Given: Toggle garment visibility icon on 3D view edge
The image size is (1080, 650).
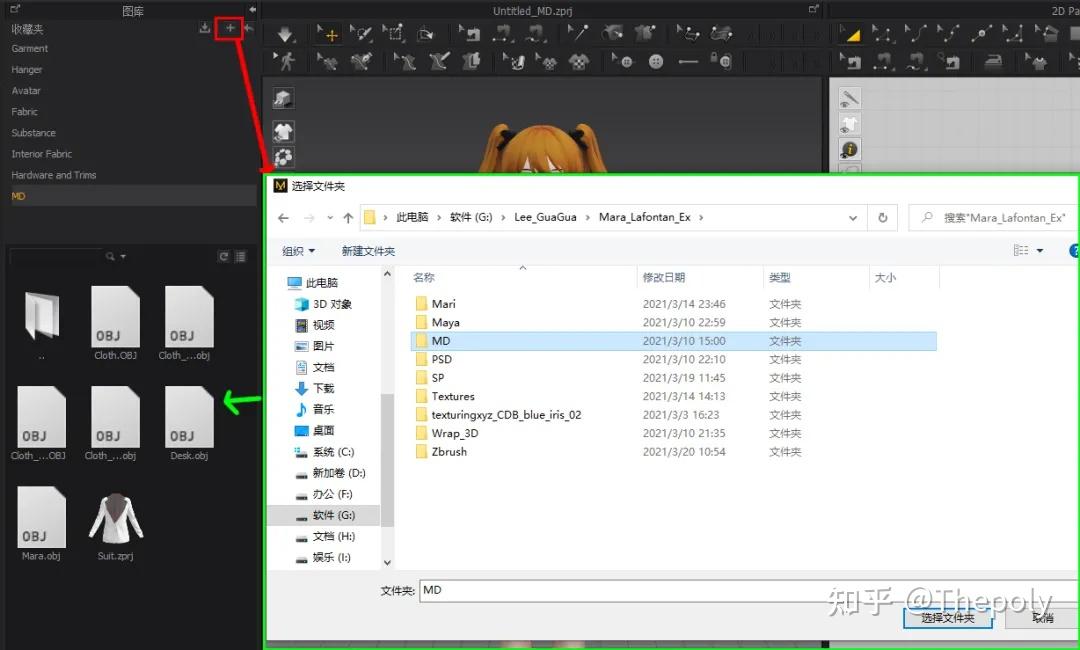Looking at the screenshot, I should [x=283, y=131].
